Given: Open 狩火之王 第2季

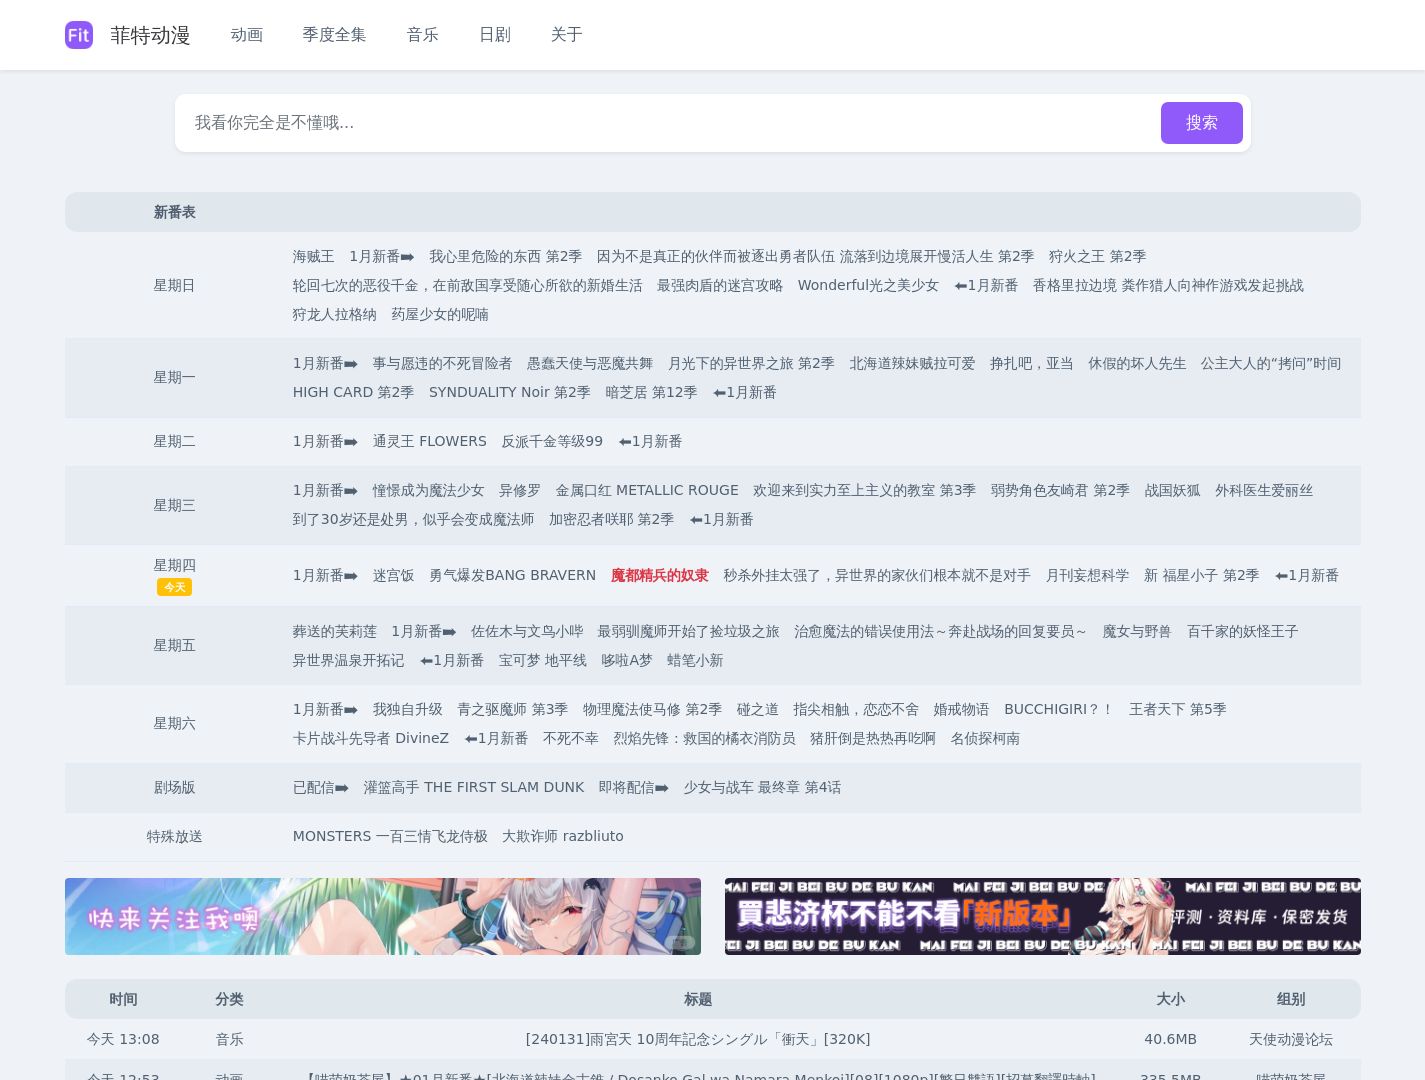Looking at the screenshot, I should 1097,257.
